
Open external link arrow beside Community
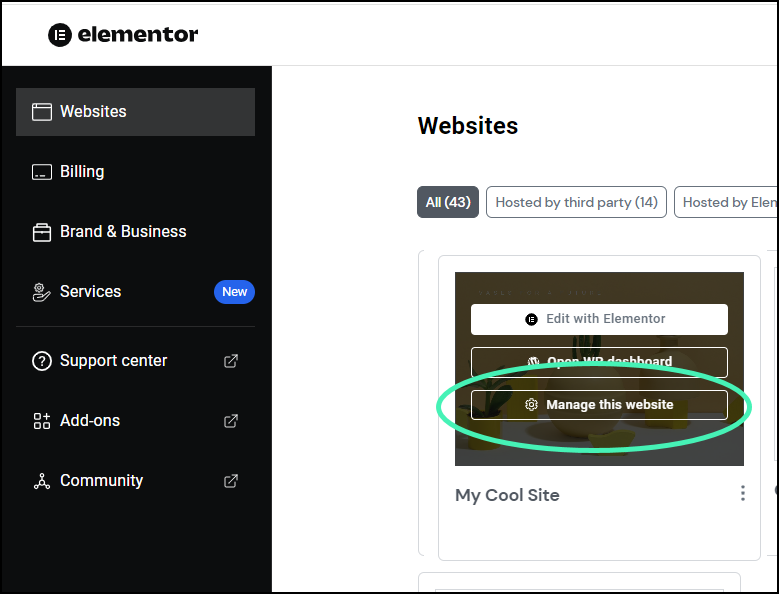(231, 481)
